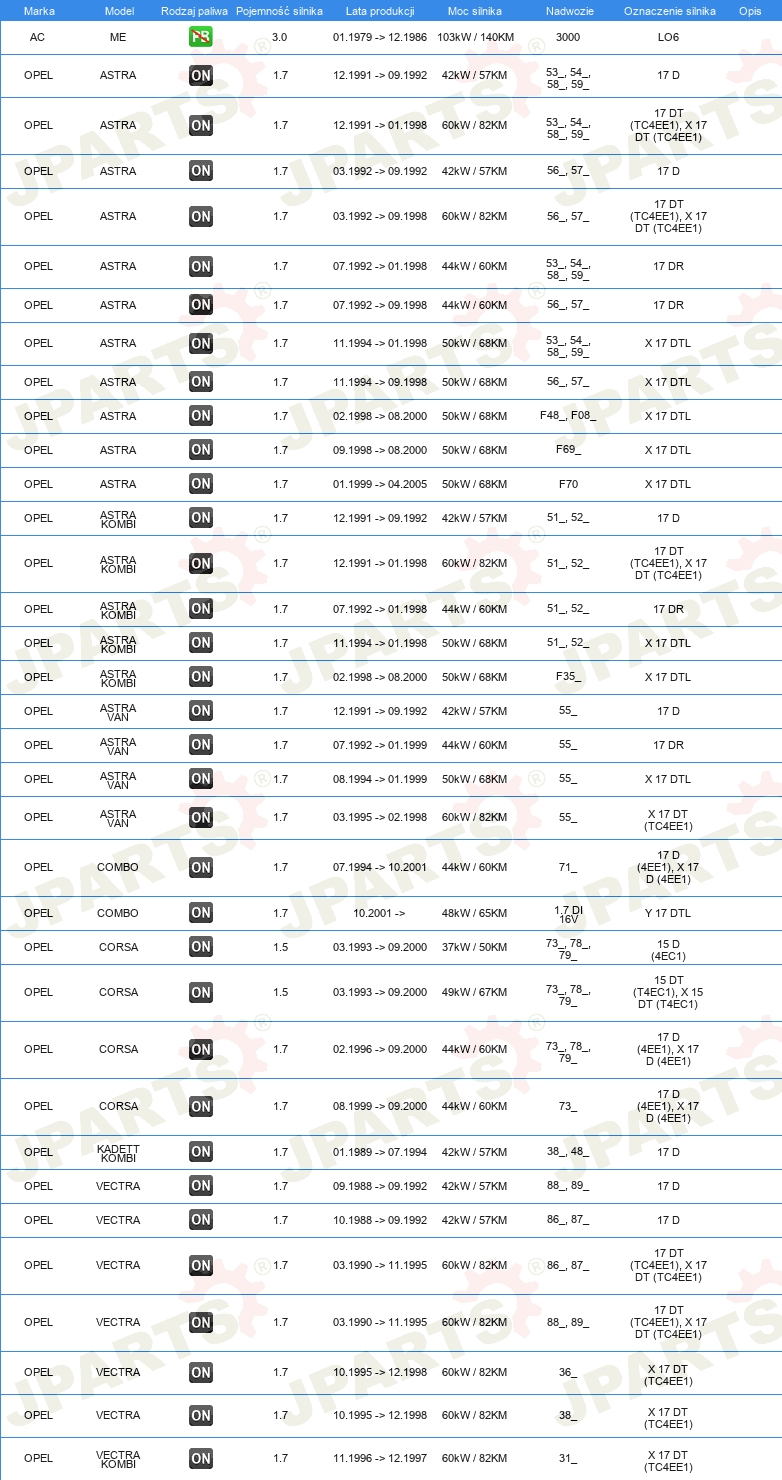
Task: Click ON fuel icon for Astra 11.1994-09.1998 row
Action: 201,382
